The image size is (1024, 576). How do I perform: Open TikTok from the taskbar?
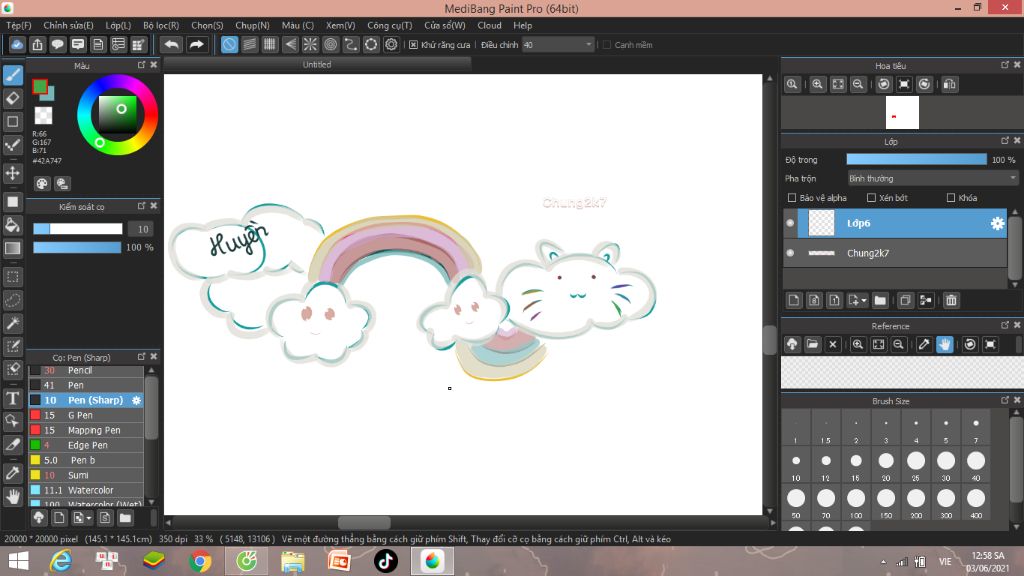pos(385,562)
